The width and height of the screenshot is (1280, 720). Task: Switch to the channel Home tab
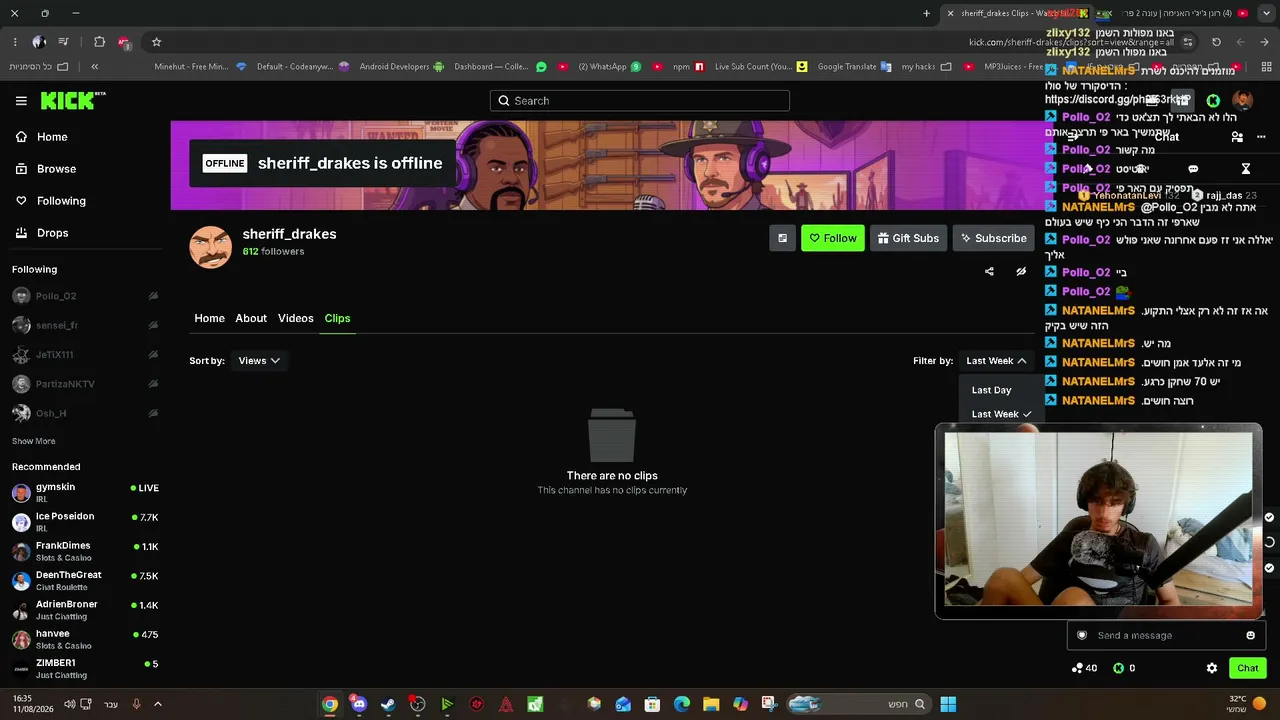(x=209, y=318)
